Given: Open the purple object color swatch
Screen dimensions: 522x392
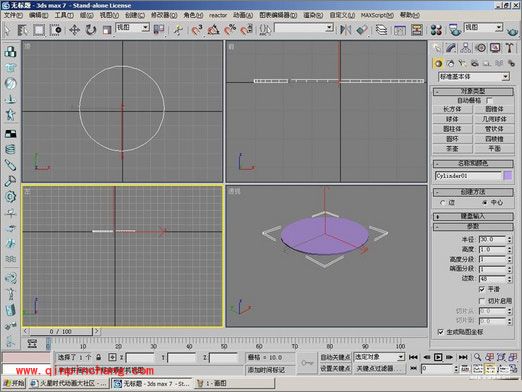Looking at the screenshot, I should click(507, 175).
